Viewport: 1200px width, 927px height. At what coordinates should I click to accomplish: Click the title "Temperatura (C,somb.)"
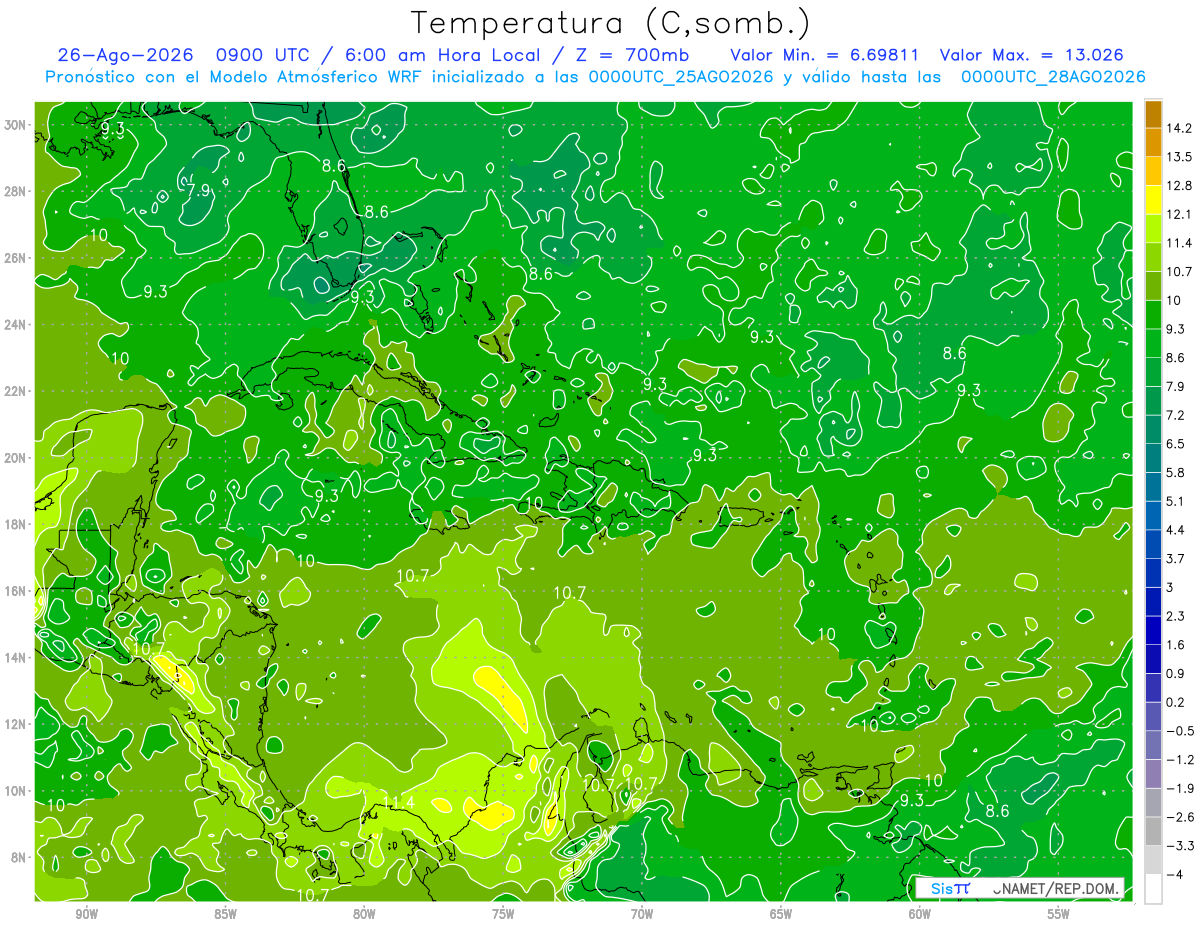point(611,24)
